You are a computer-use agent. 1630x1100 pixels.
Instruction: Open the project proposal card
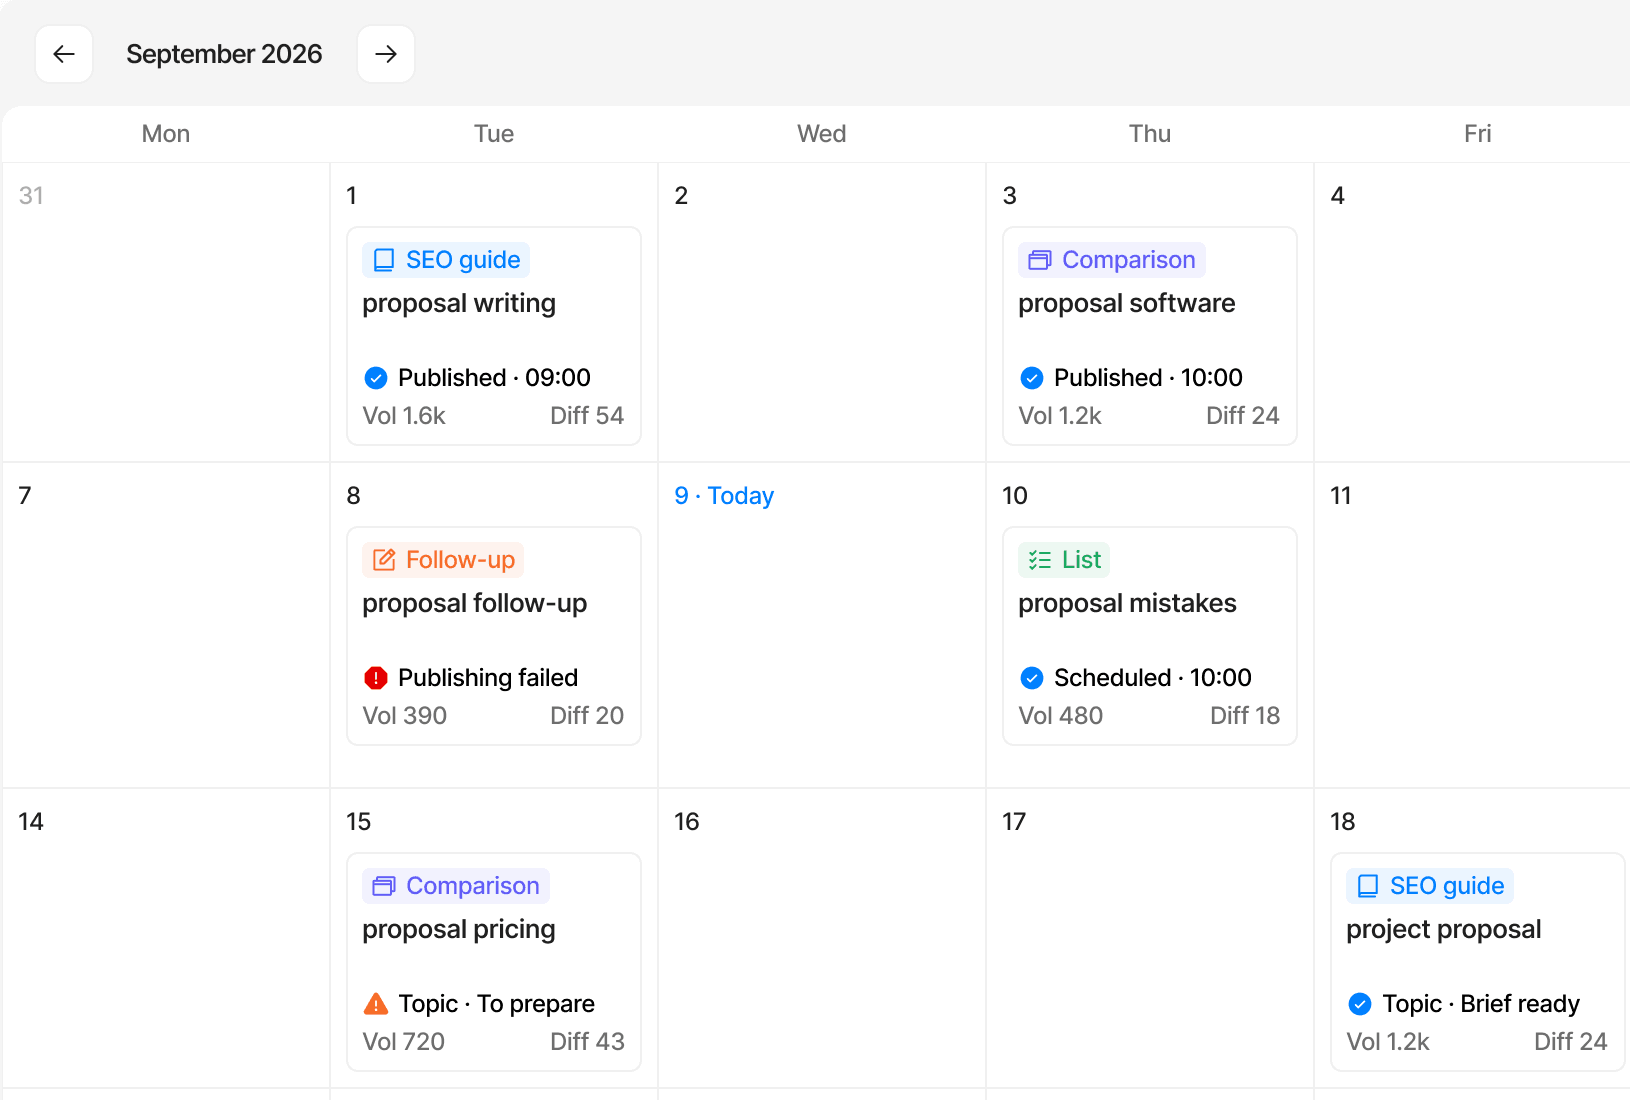(1478, 962)
